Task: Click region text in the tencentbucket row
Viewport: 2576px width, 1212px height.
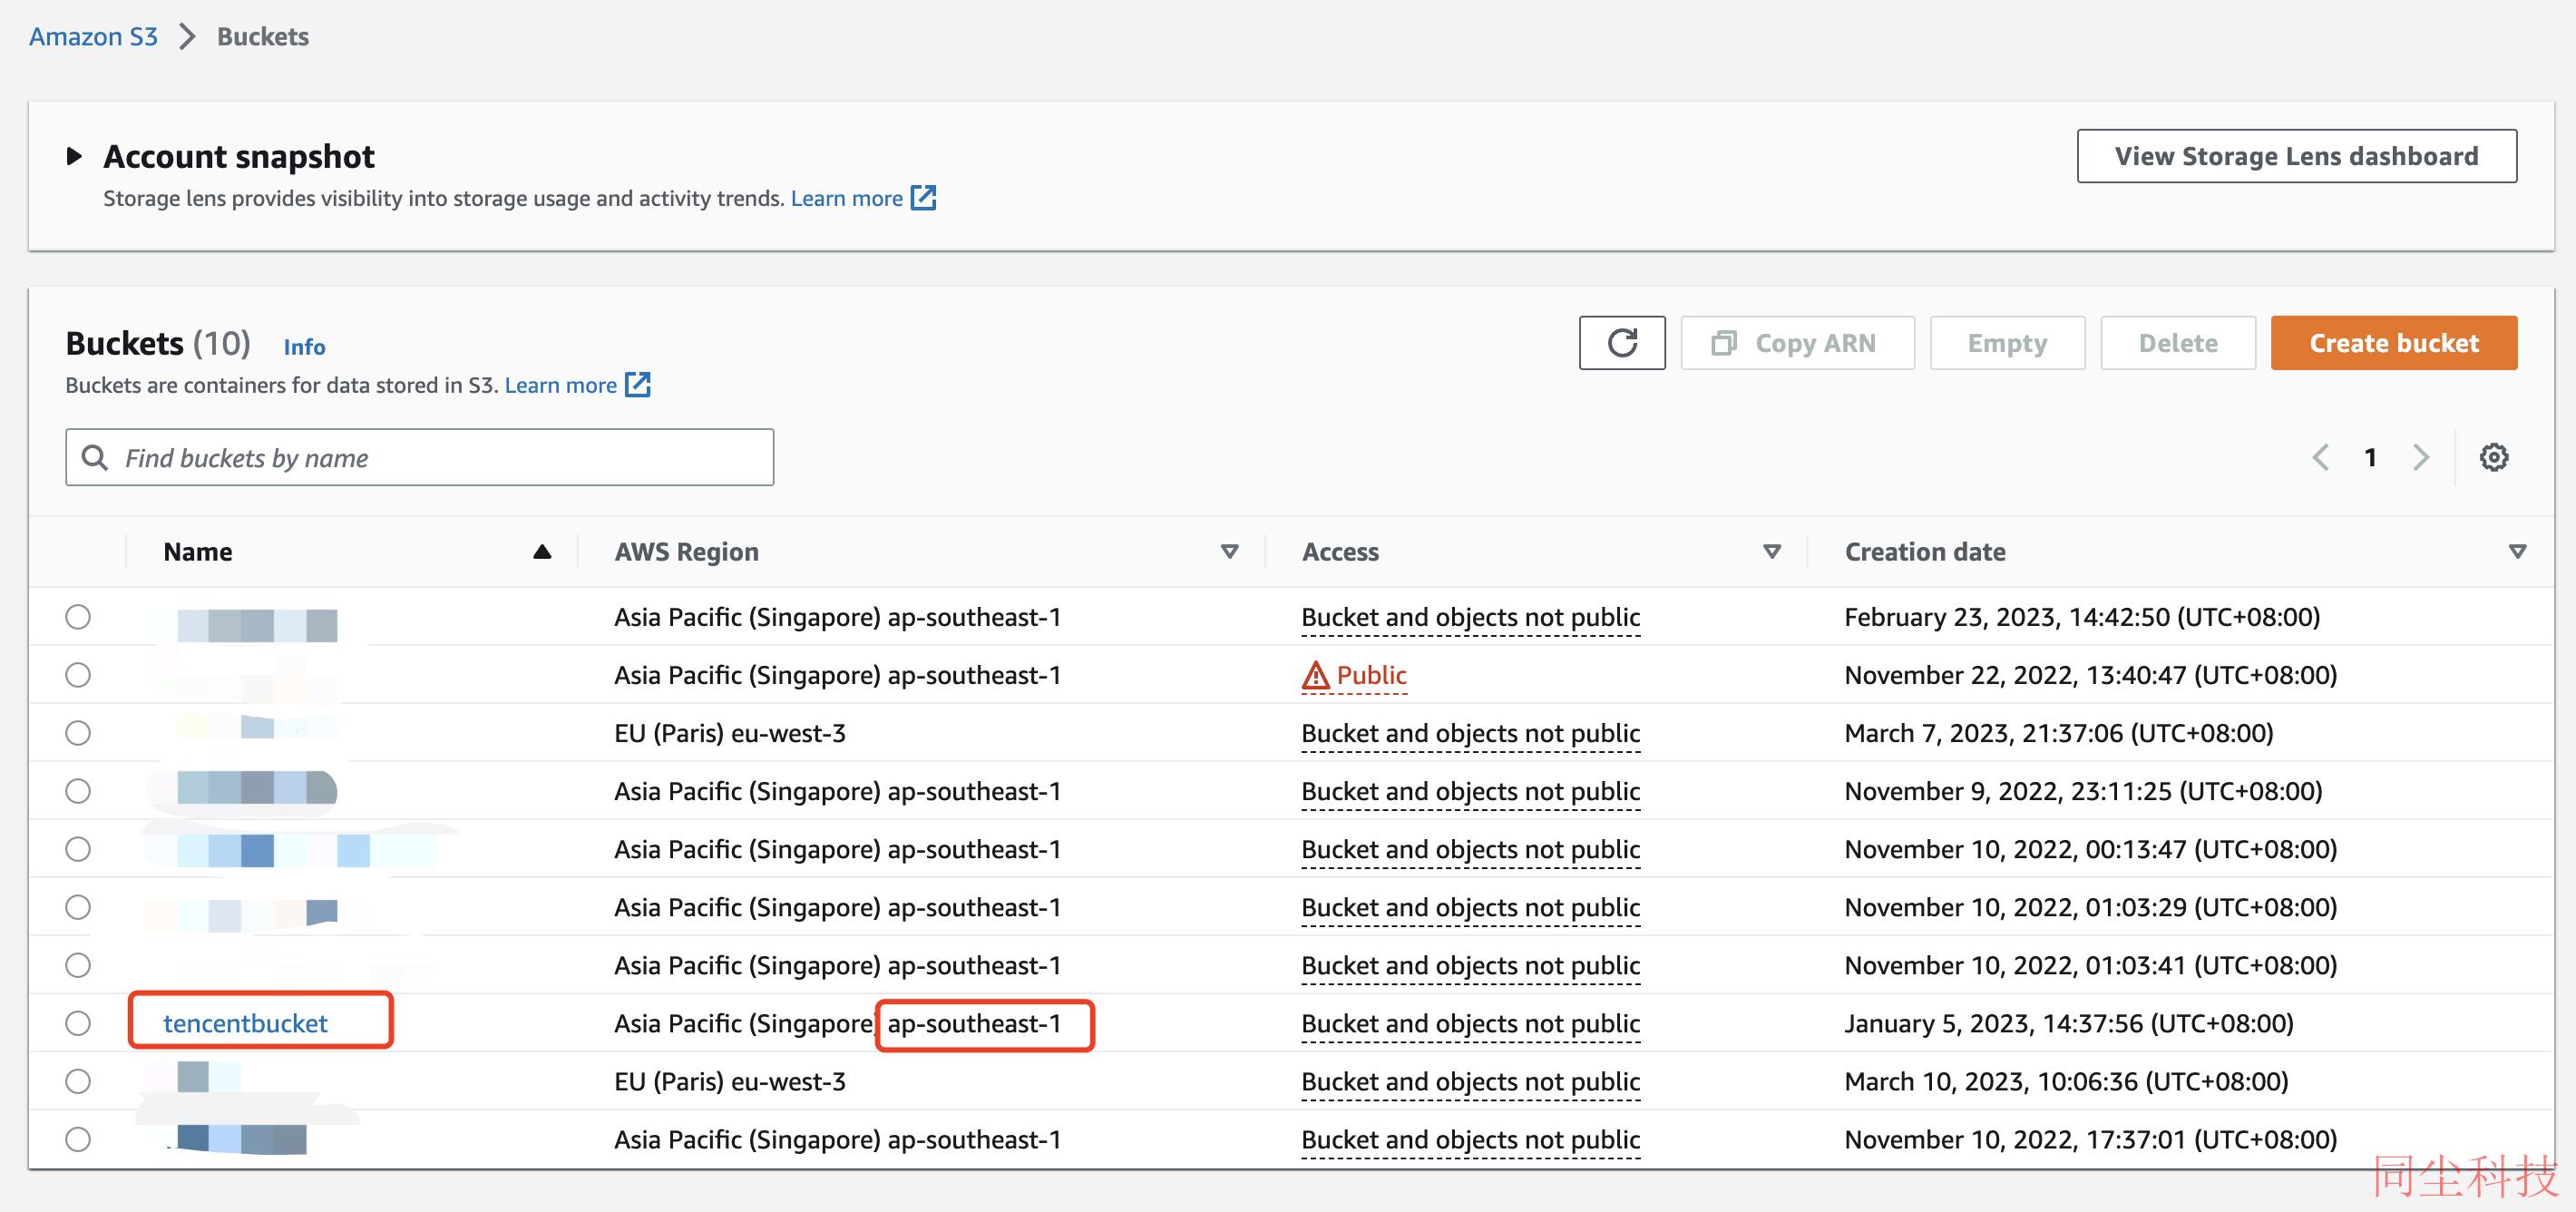Action: tap(838, 1023)
